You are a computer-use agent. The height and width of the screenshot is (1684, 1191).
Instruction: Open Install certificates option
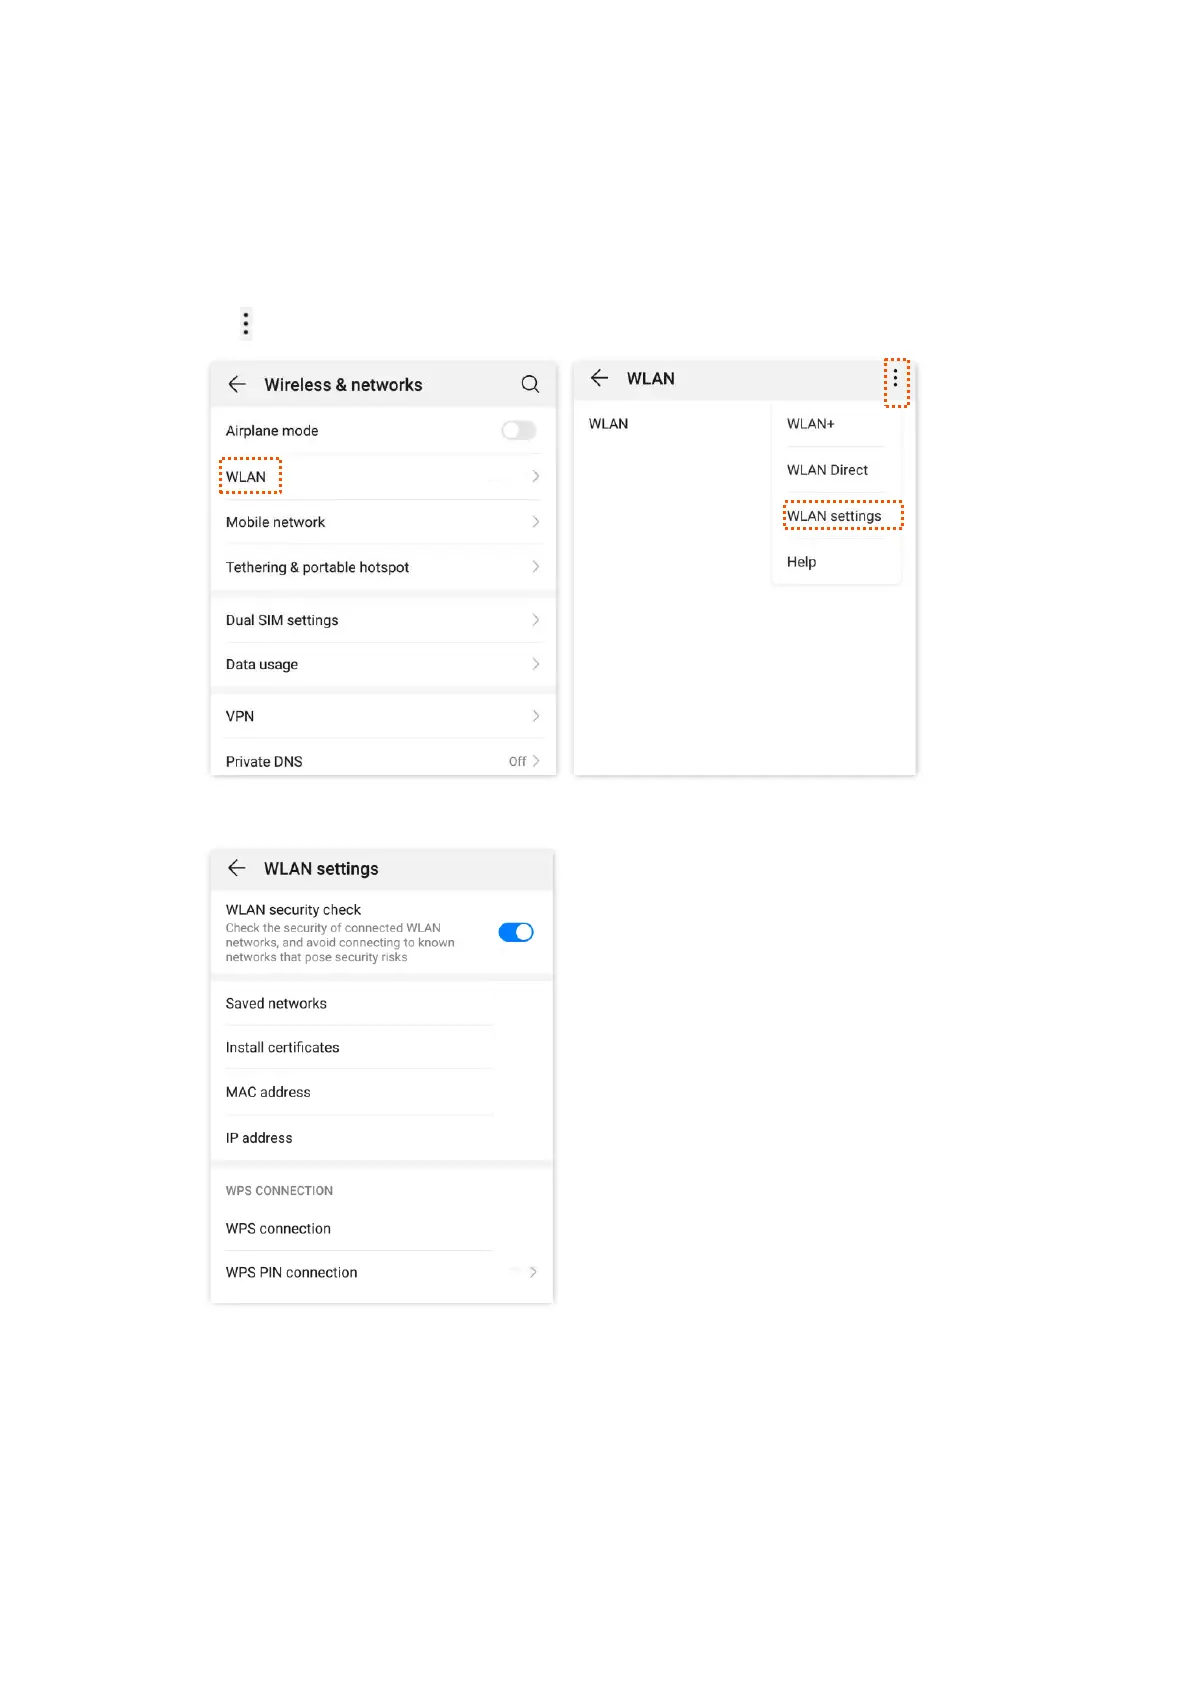[382, 1047]
